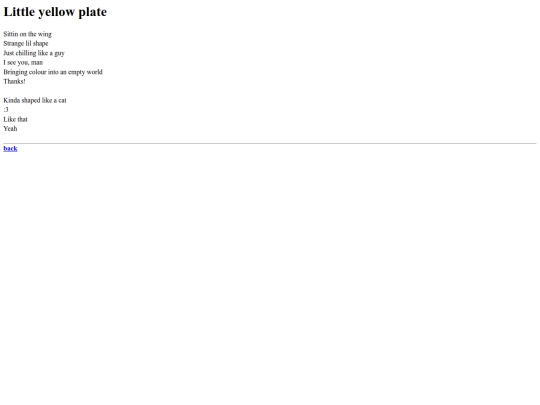Click the word "Little" in the heading
This screenshot has width=540, height=405.
tap(19, 12)
